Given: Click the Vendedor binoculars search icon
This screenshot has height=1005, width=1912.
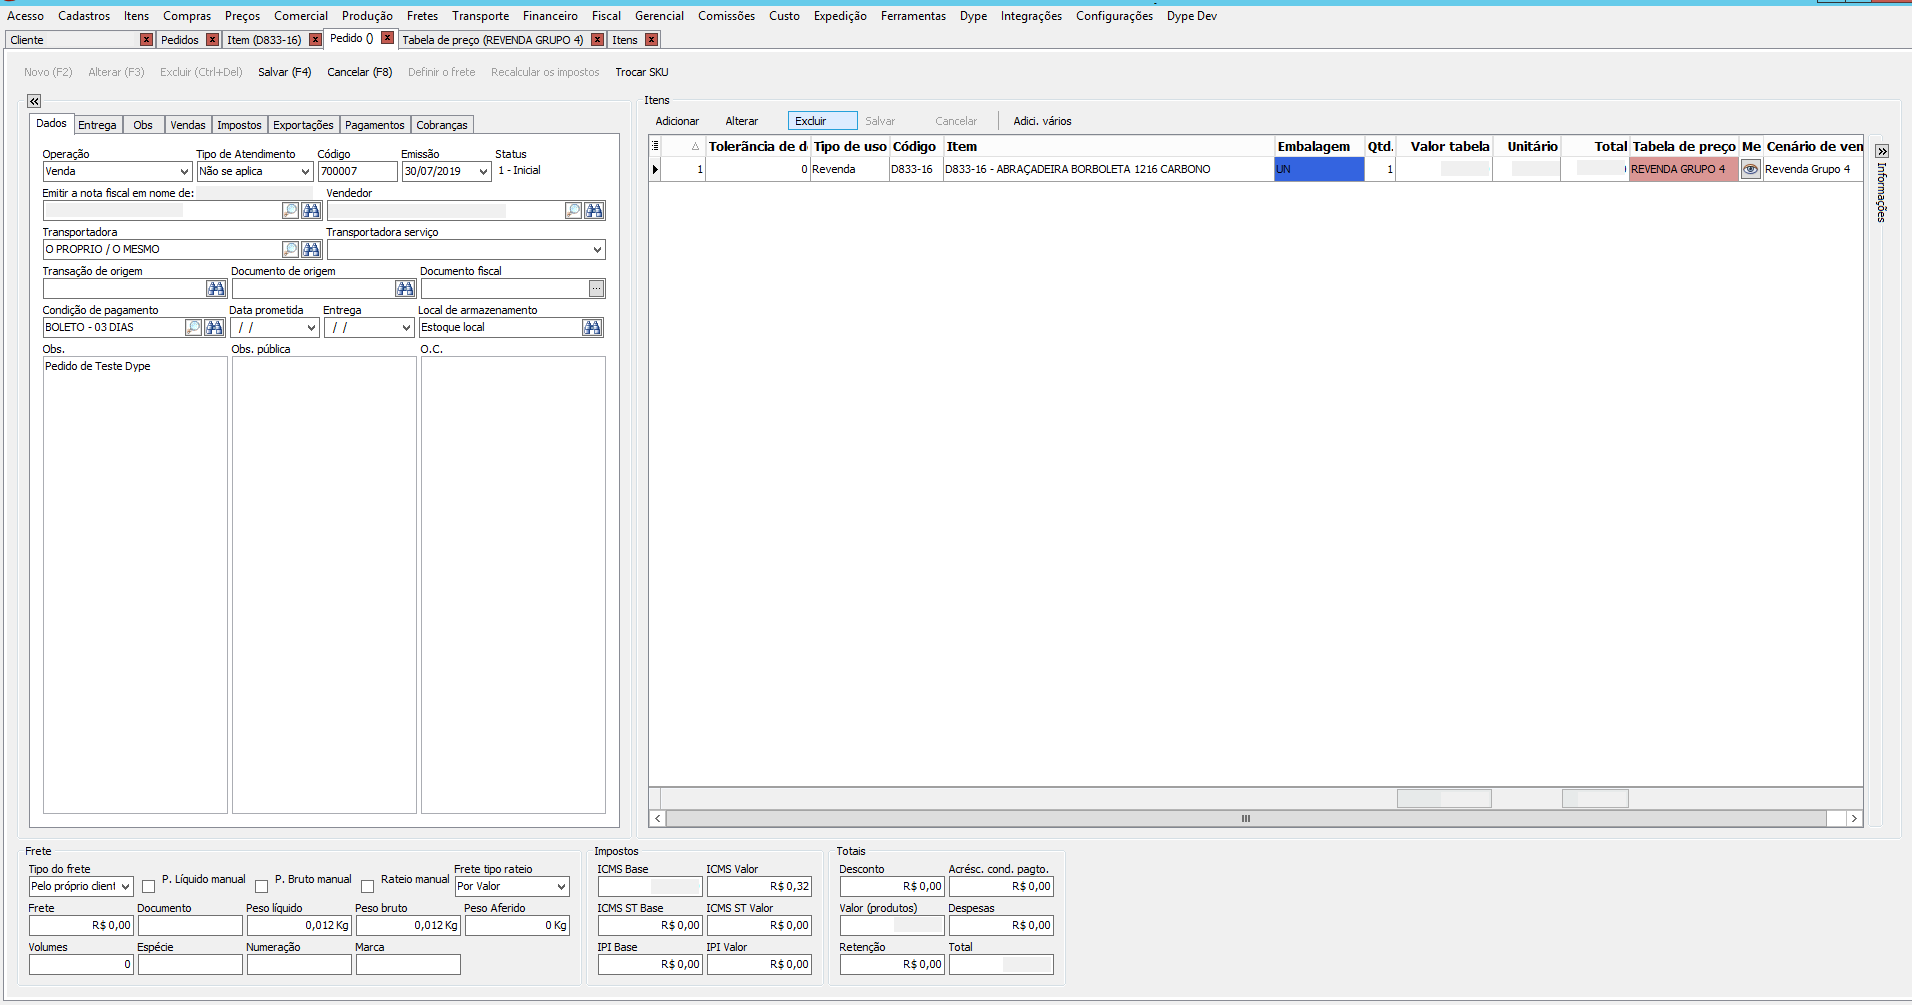Looking at the screenshot, I should point(595,211).
